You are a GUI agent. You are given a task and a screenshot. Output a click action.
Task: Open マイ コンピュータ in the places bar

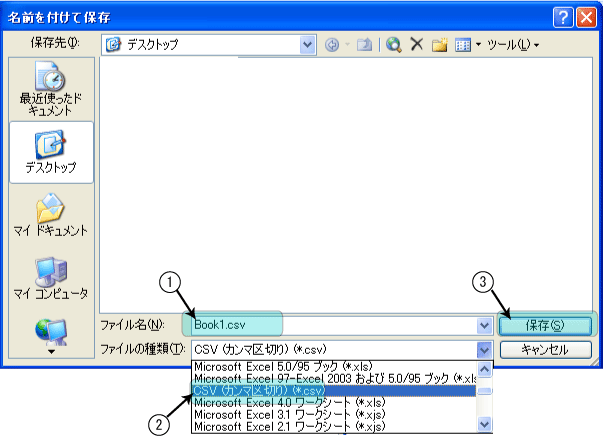[x=51, y=278]
